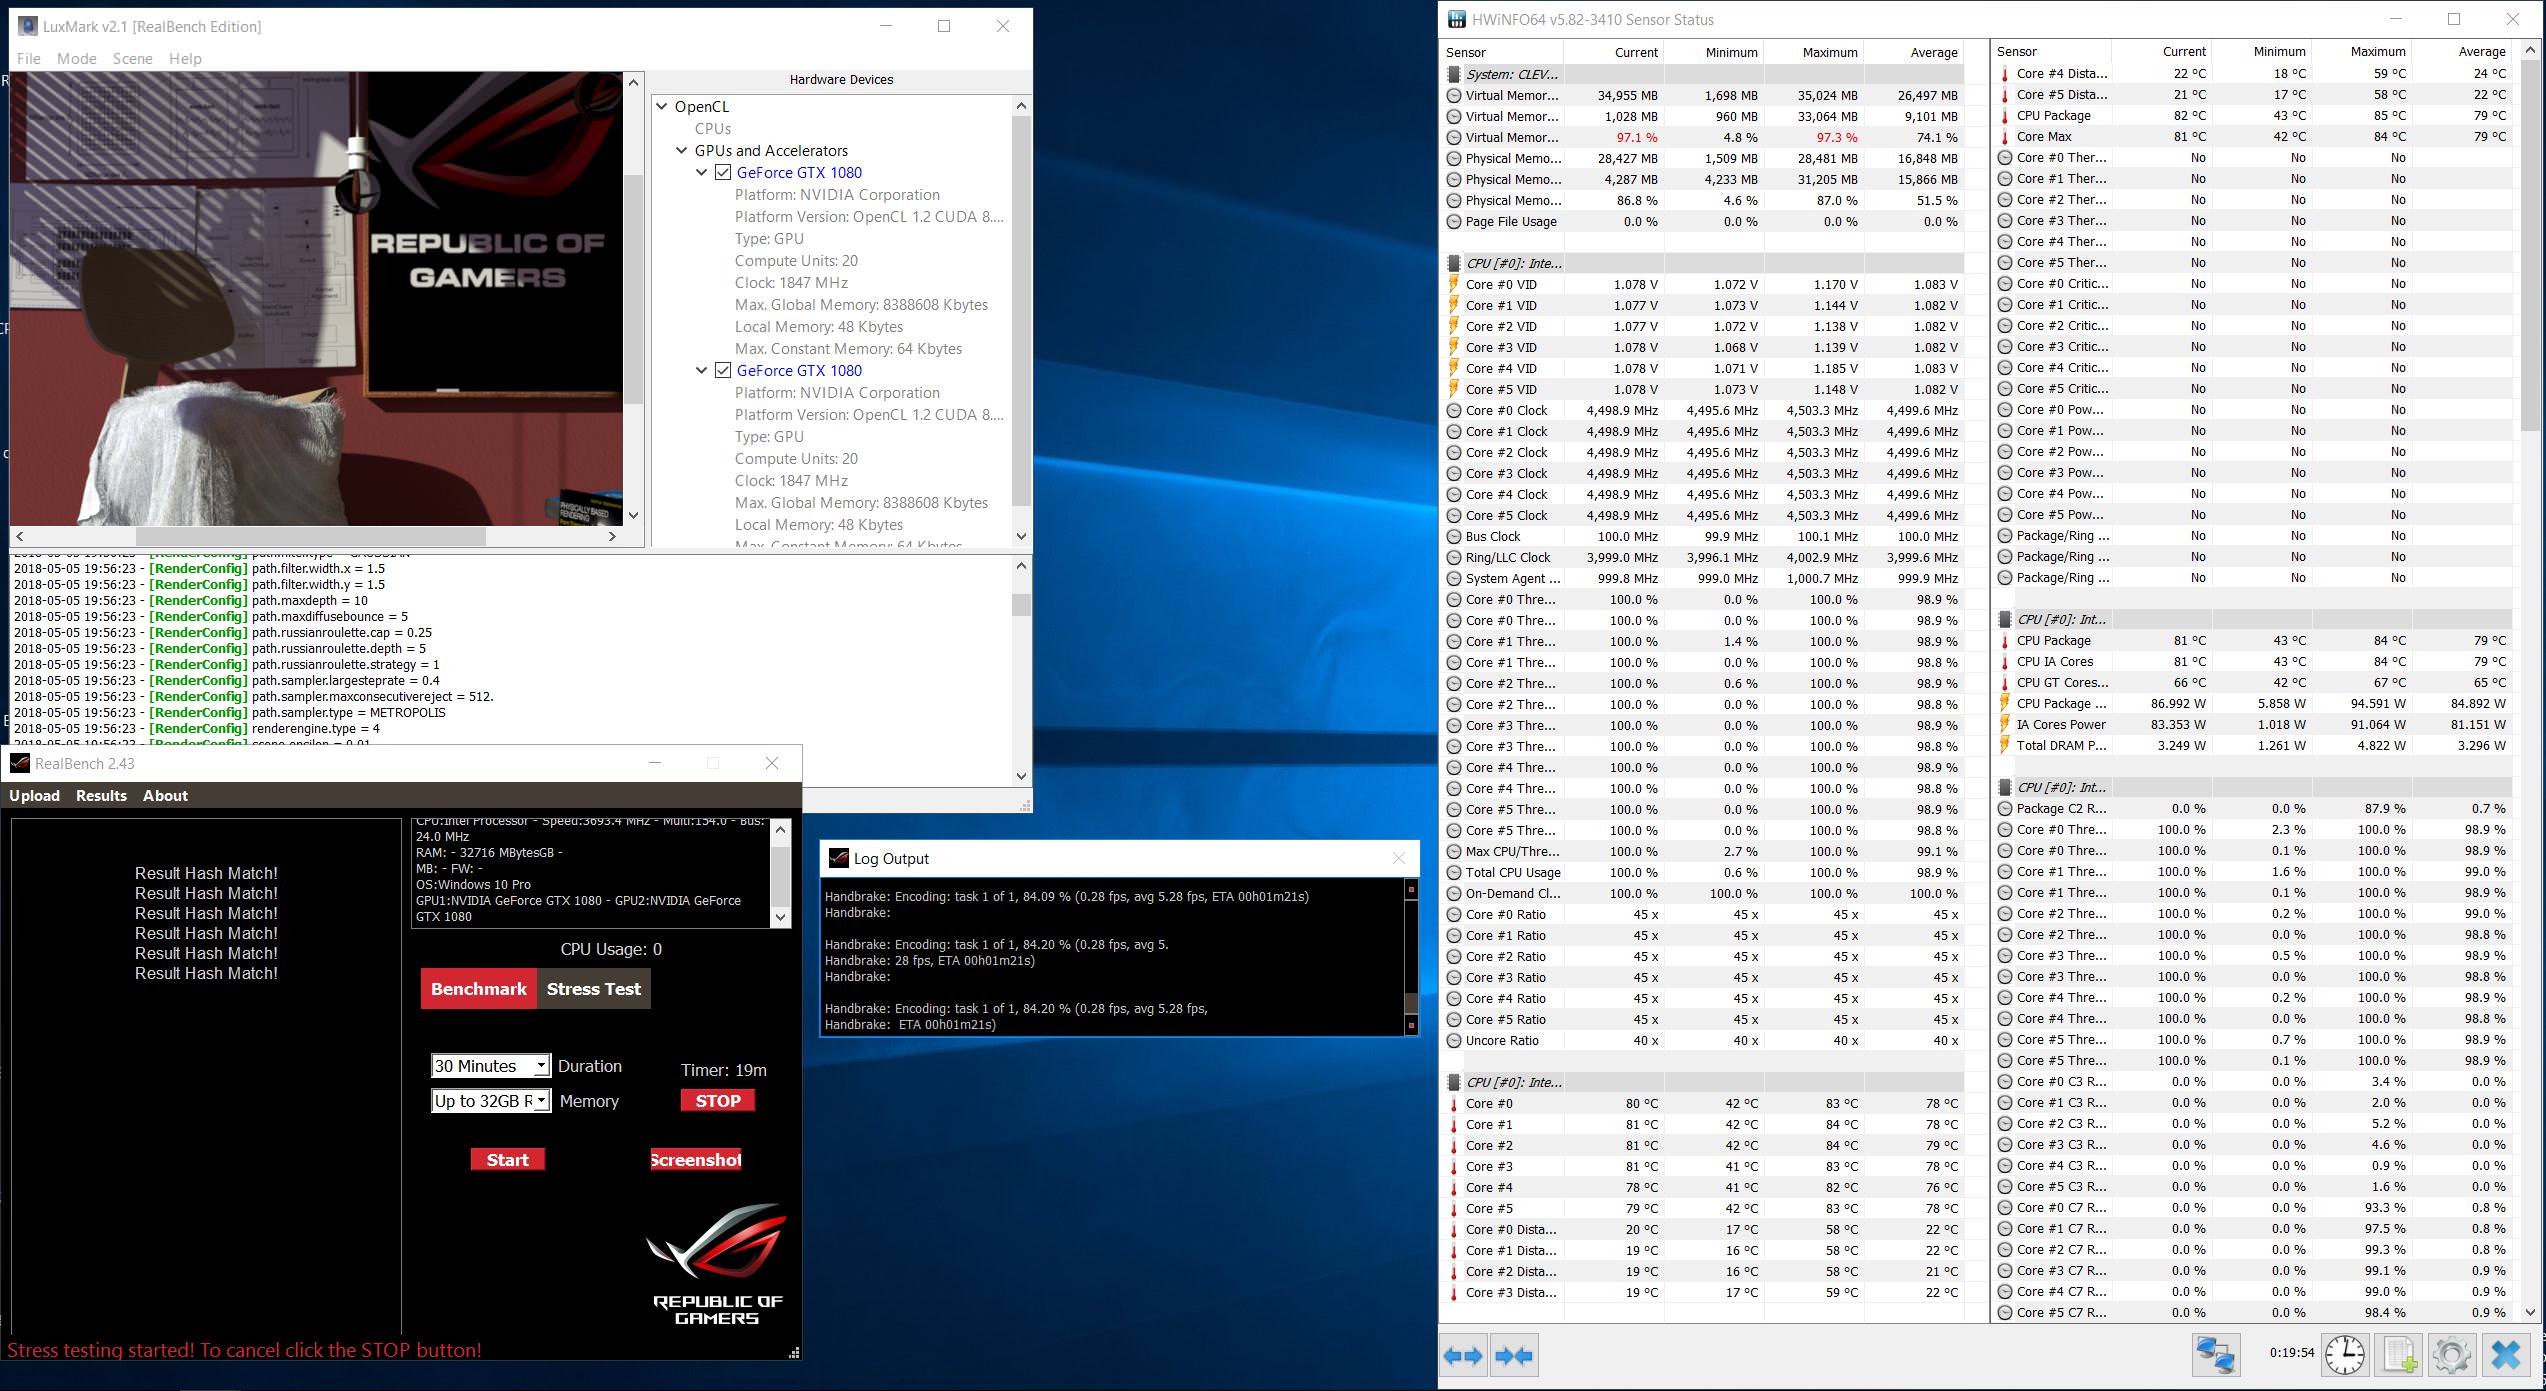Collapse the GPUs and Accelerators node
Viewport: 2546px width, 1391px height.
(x=682, y=150)
